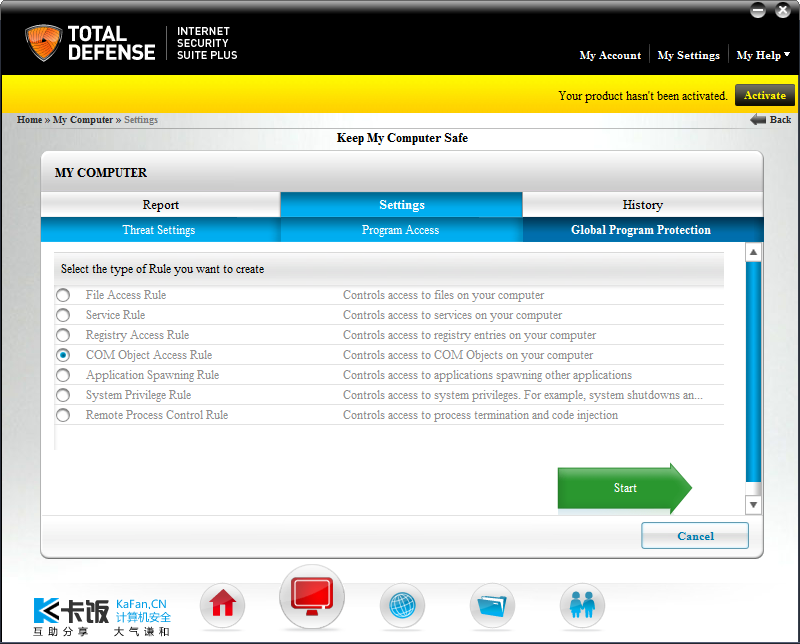800x644 pixels.
Task: Click the scrollbar up arrow
Action: (x=753, y=252)
